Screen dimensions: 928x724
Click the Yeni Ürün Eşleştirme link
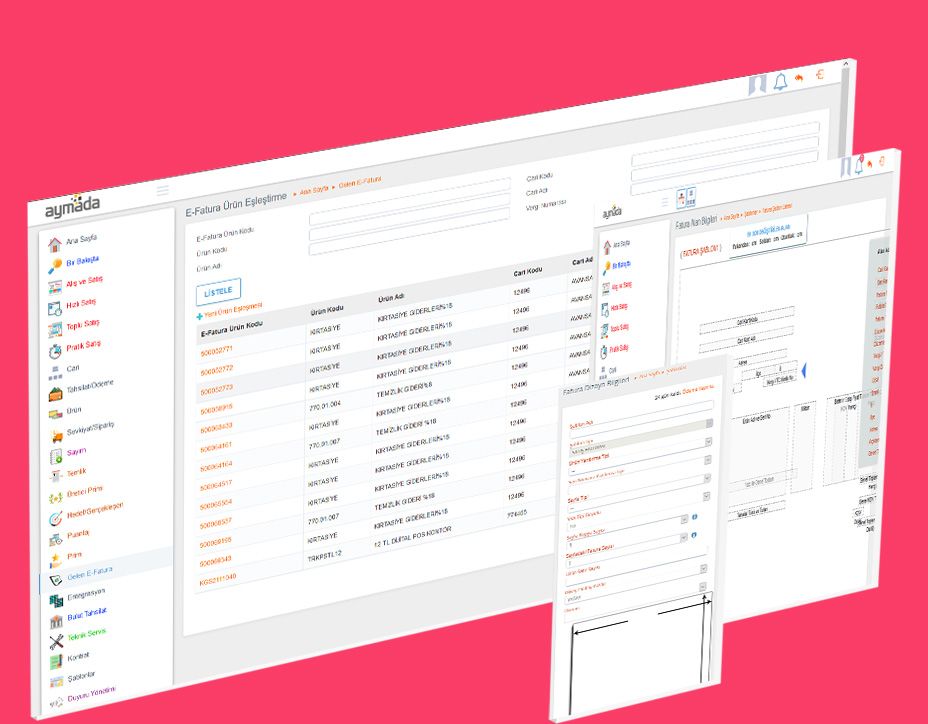pos(234,308)
